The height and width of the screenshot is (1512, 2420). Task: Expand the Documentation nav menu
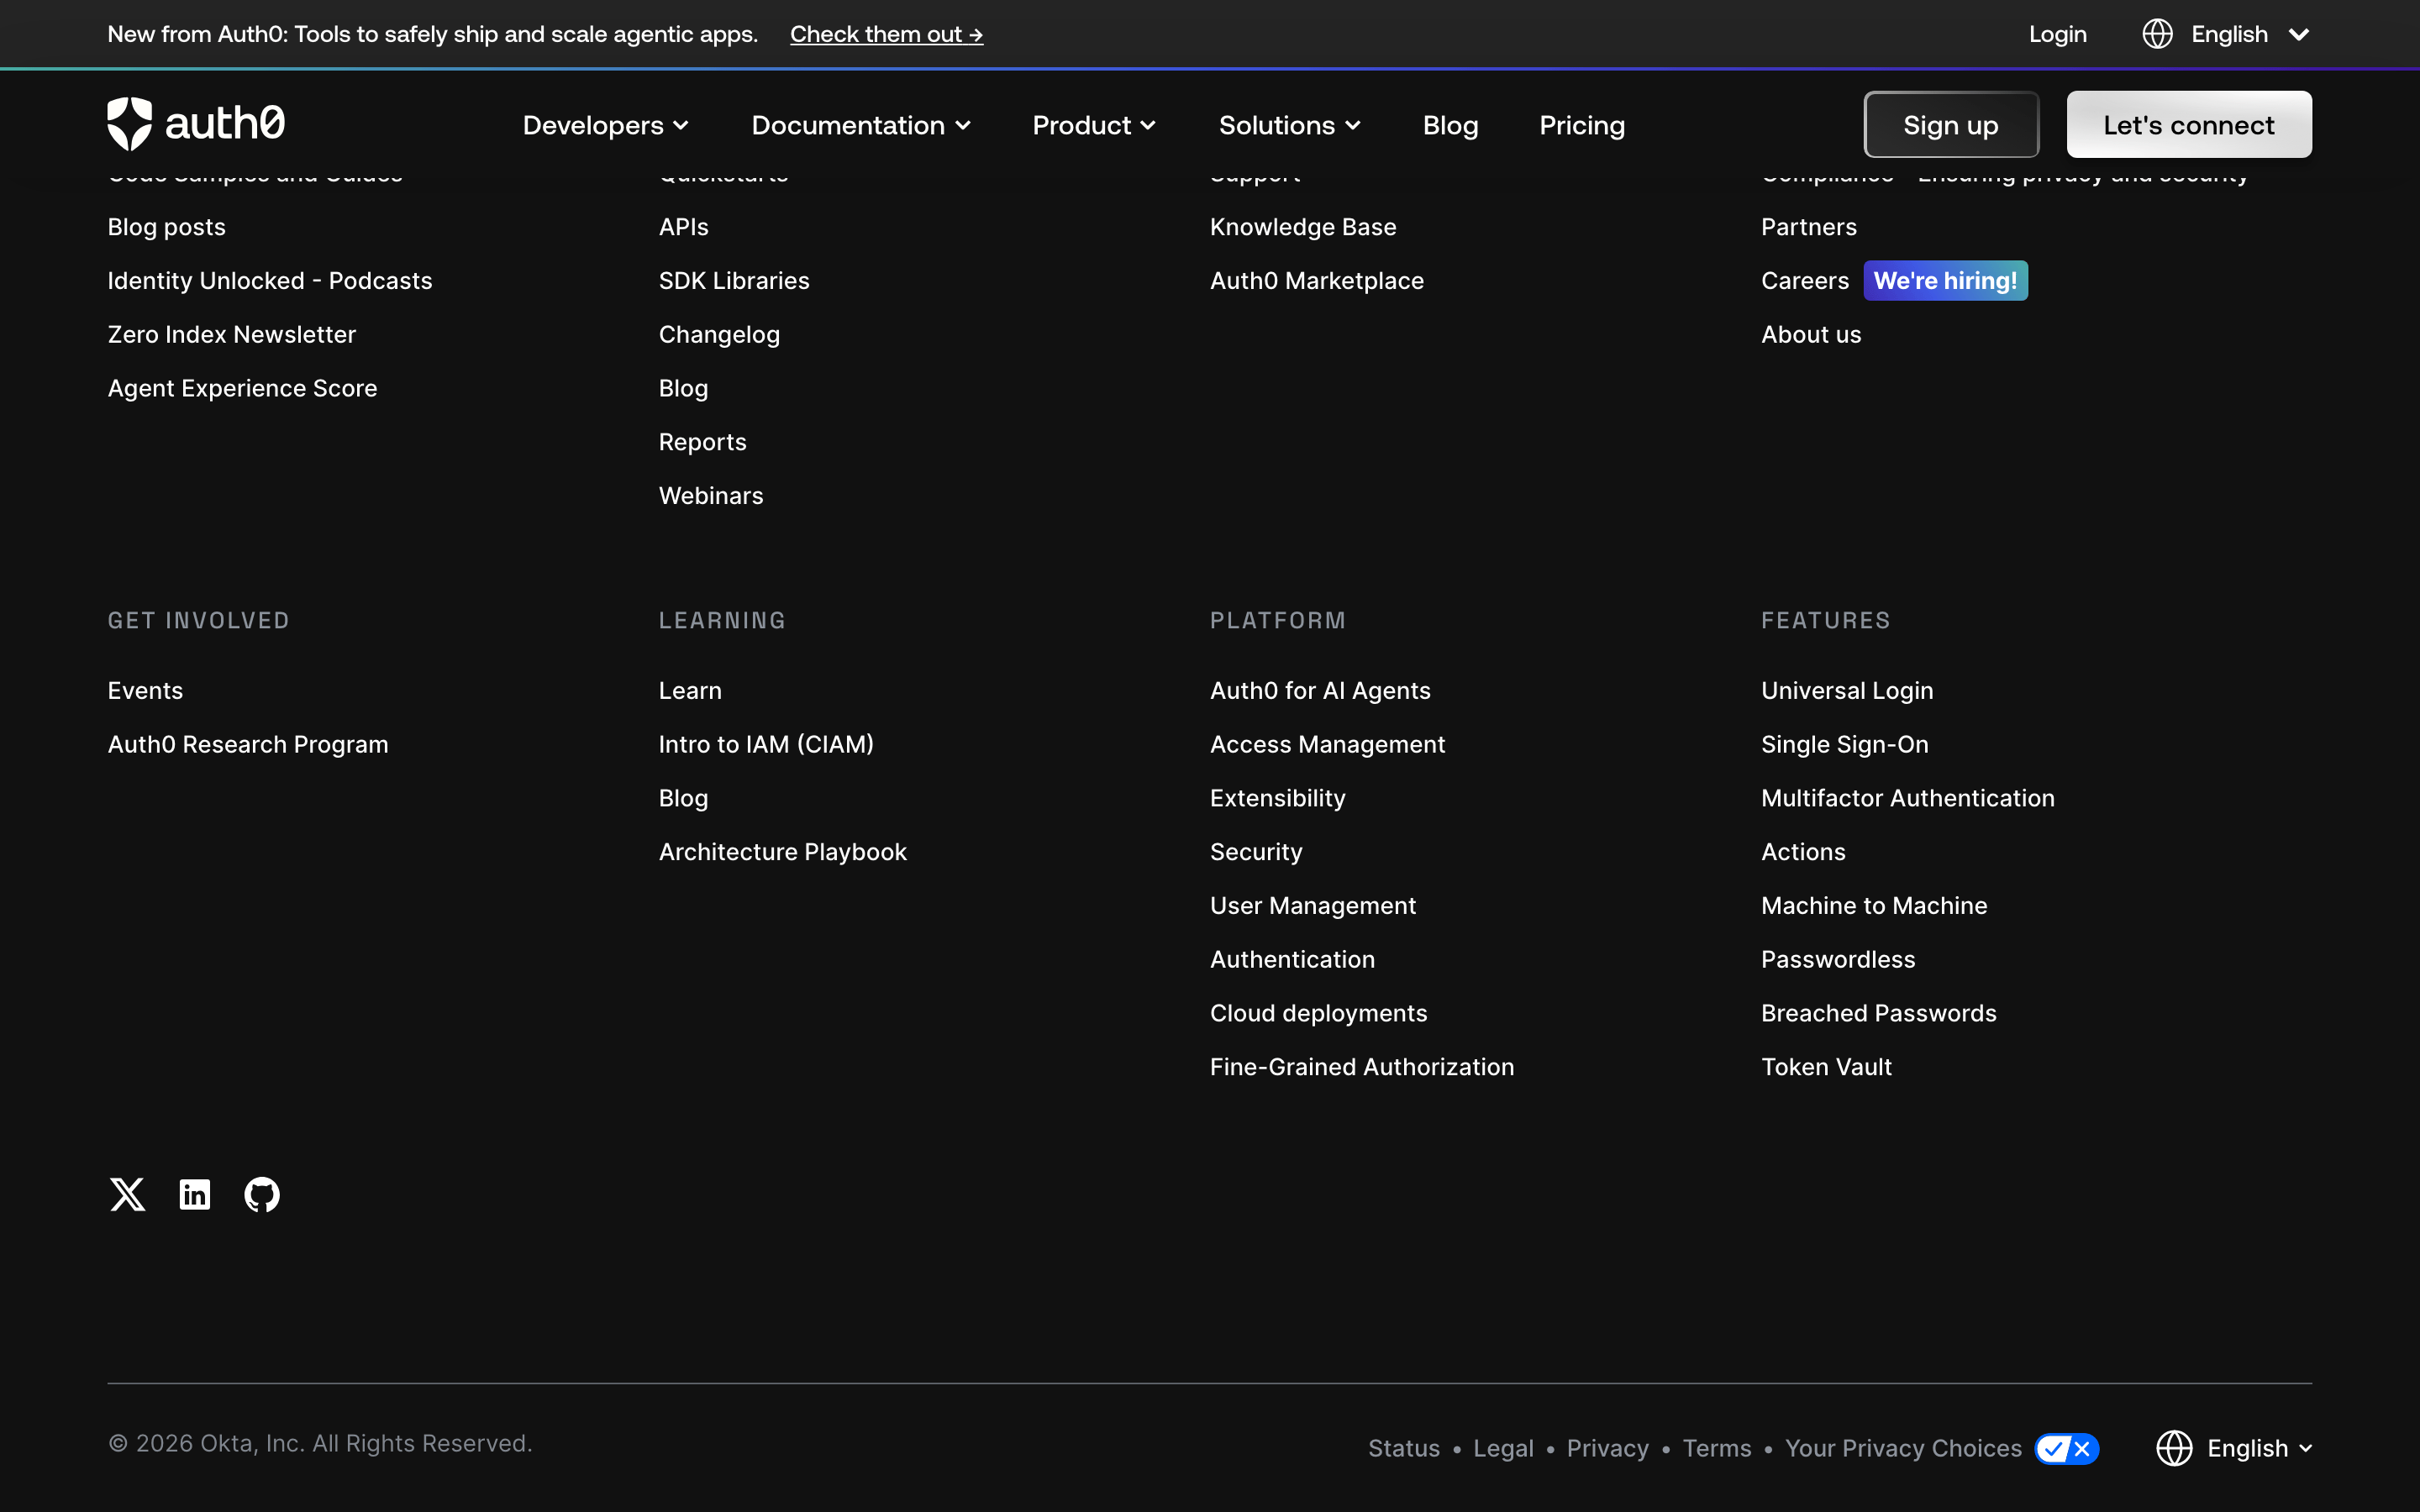pos(861,125)
